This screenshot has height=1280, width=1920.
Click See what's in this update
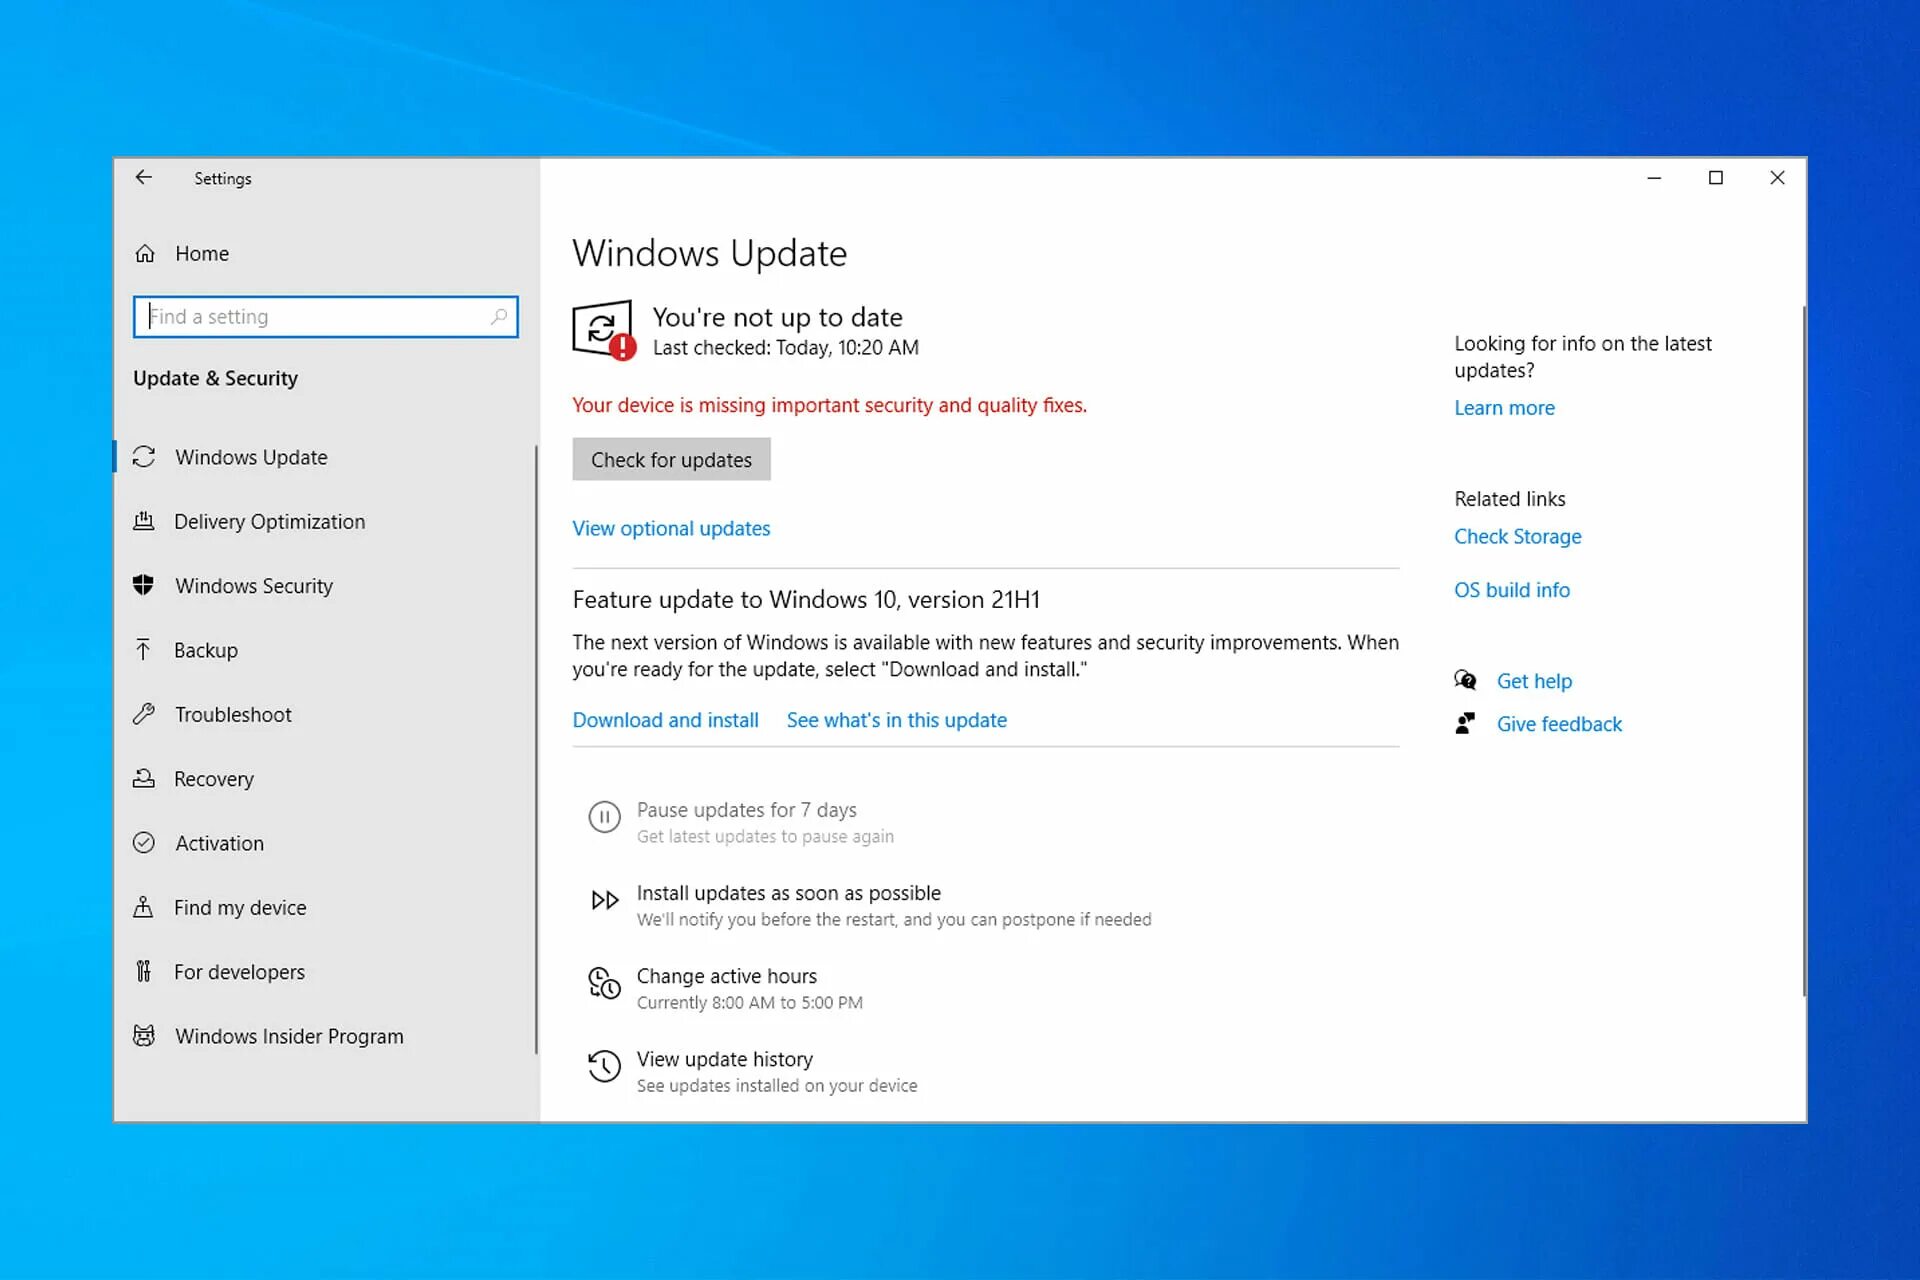896,721
